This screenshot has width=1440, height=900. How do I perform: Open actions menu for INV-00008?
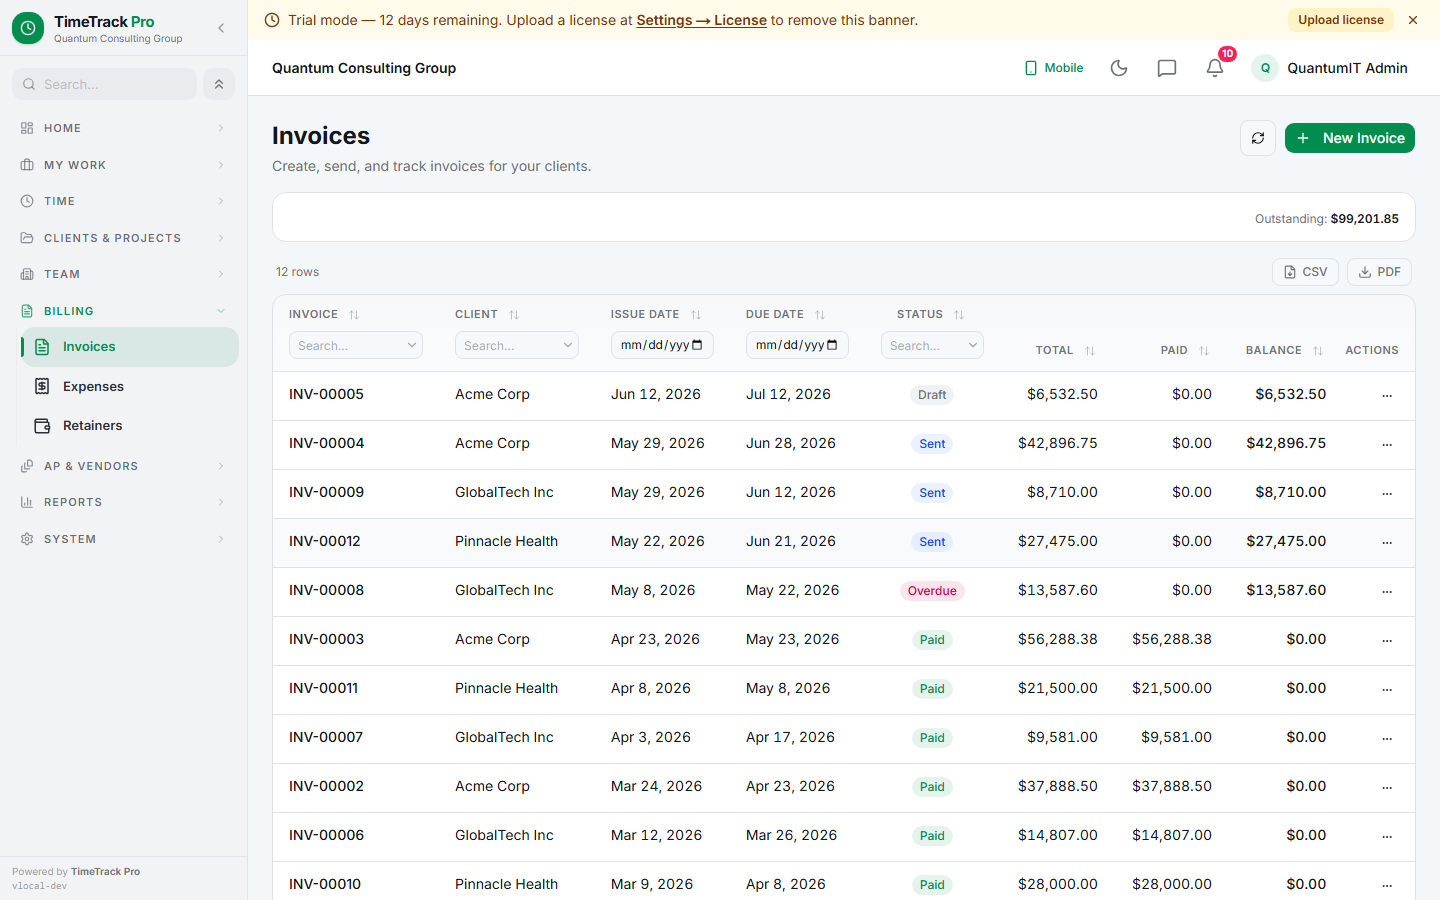coord(1387,591)
